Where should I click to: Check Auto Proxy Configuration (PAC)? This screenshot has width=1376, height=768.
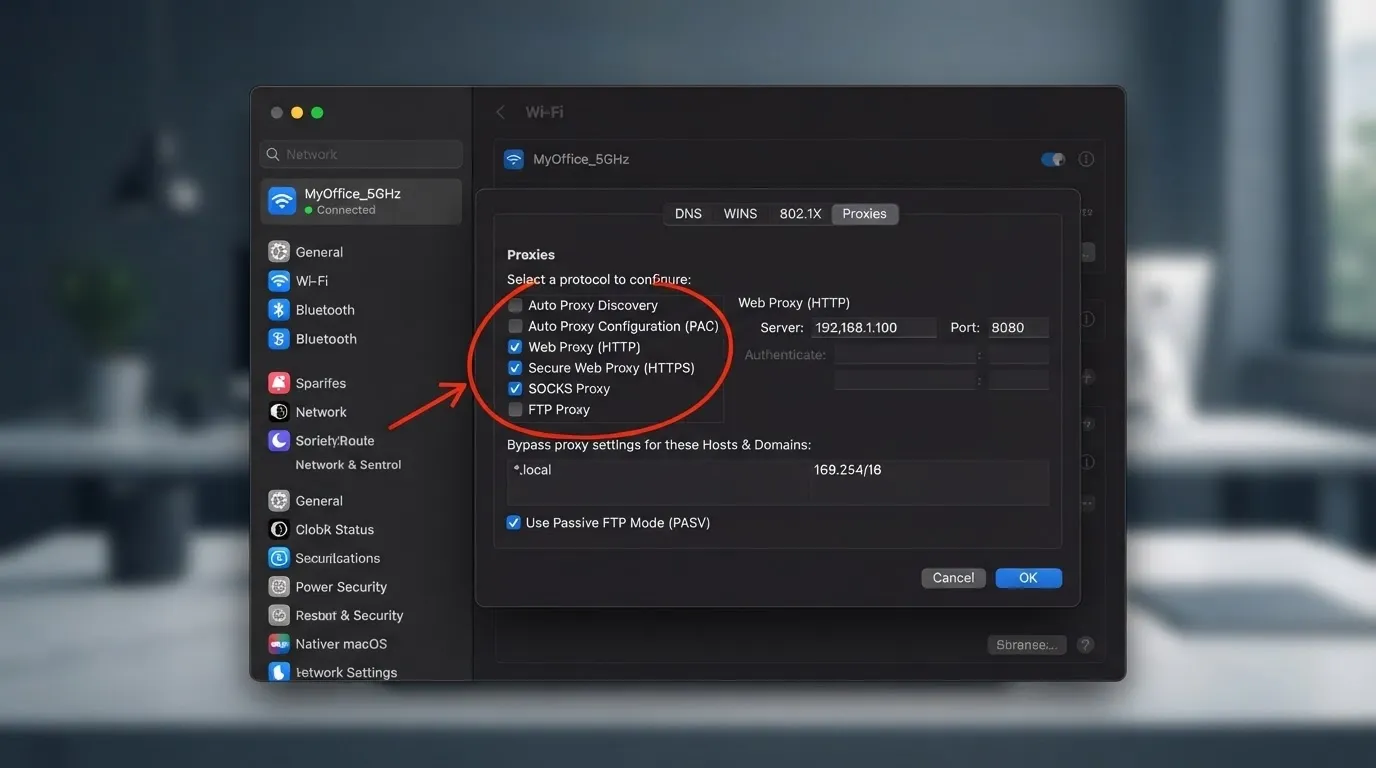coord(515,326)
